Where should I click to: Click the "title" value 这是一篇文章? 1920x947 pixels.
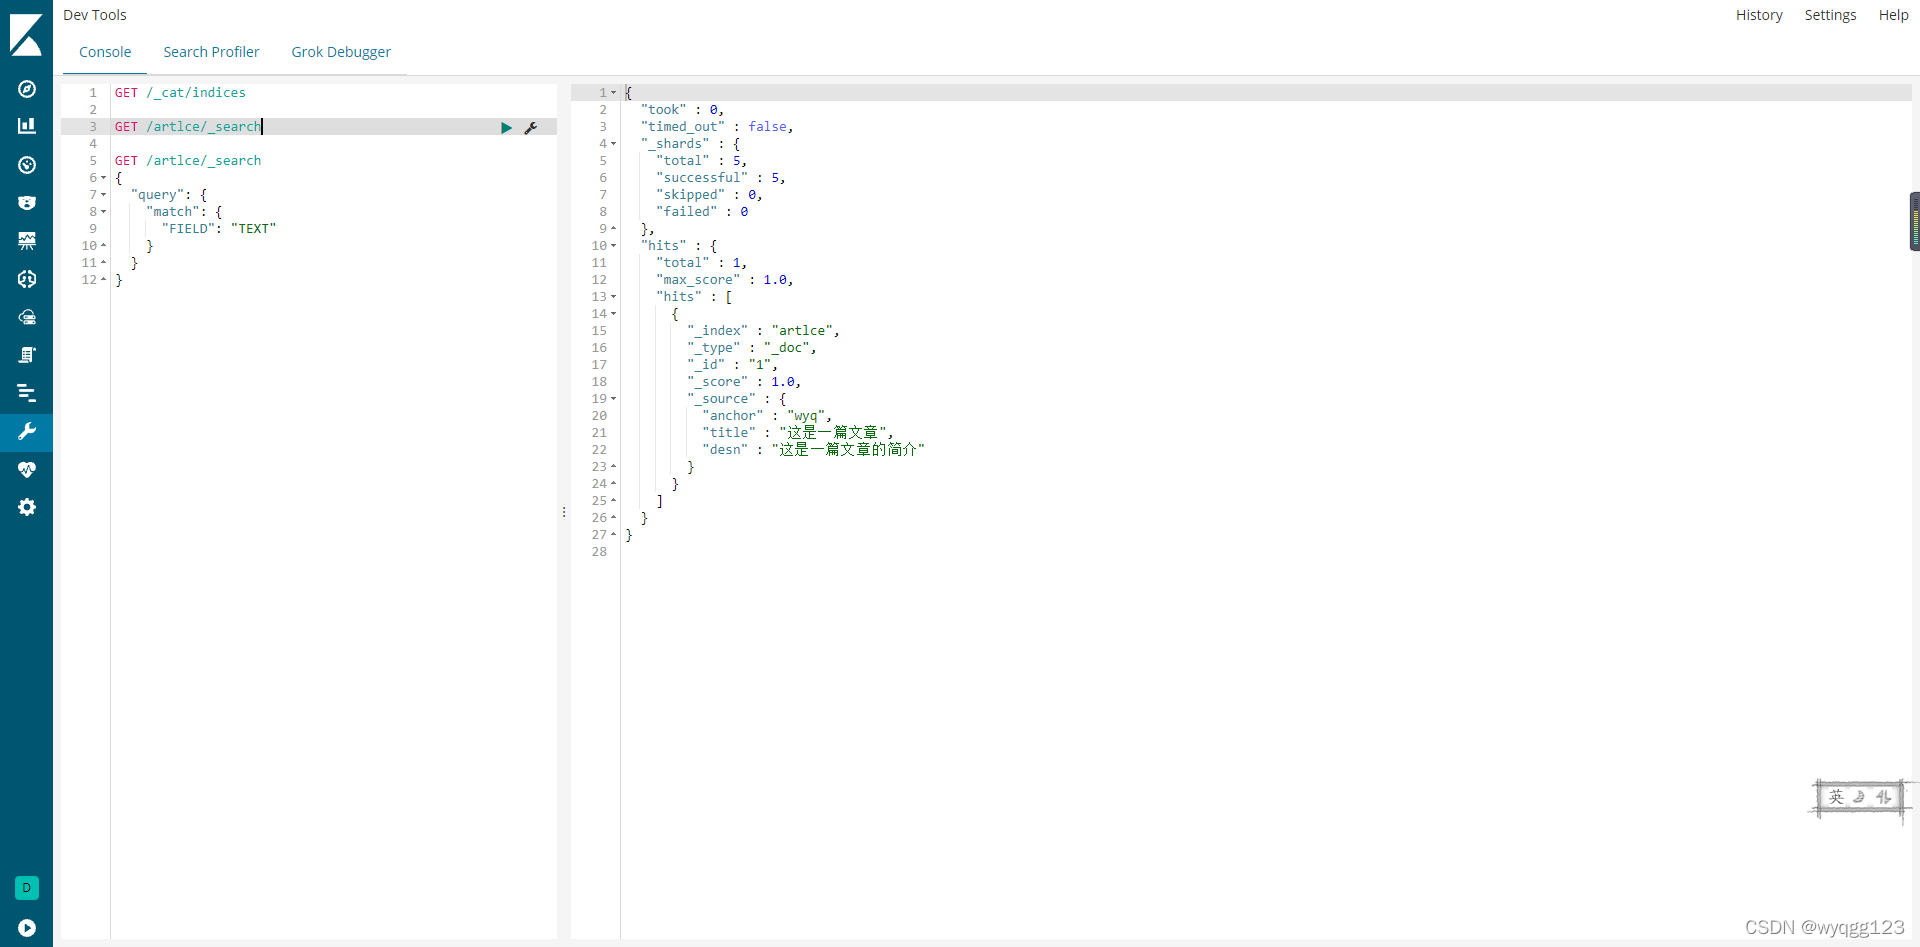click(x=832, y=433)
